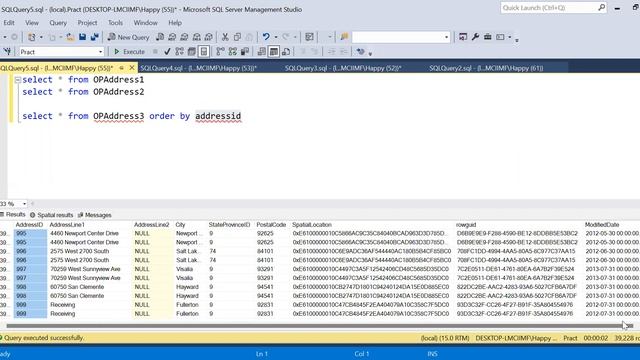Screen dimensions: 640x360
Task: Parse the query with the checkmark icon
Action: [167, 51]
